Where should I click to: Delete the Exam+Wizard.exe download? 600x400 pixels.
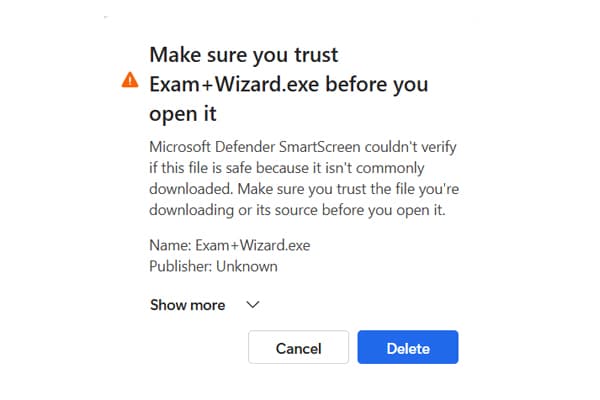(x=408, y=347)
